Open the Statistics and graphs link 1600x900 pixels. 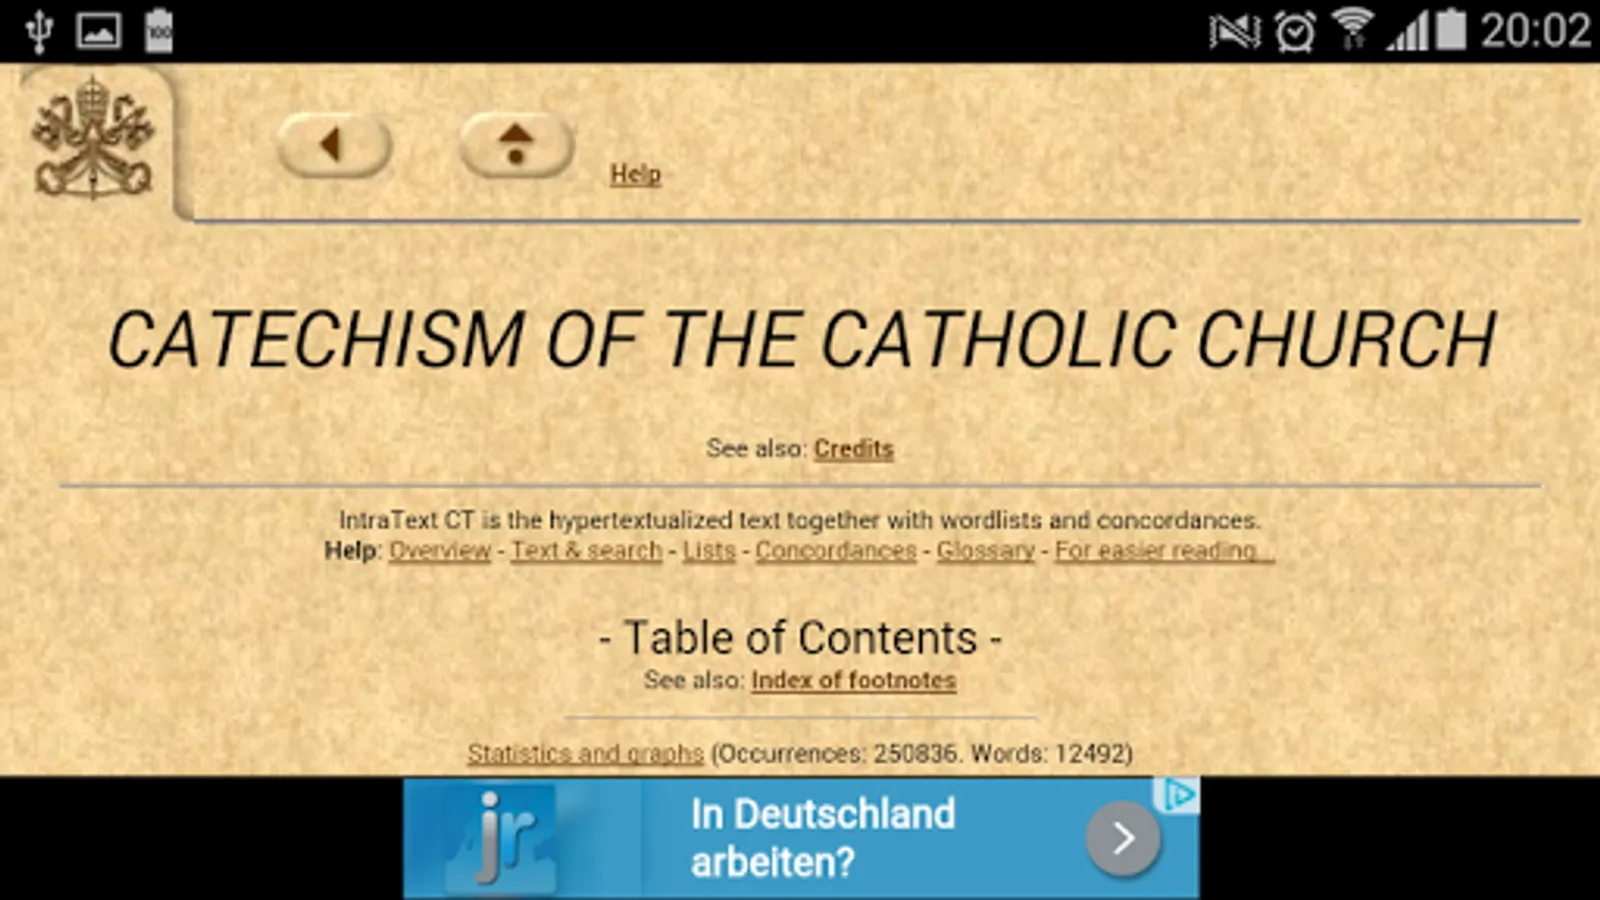coord(586,754)
